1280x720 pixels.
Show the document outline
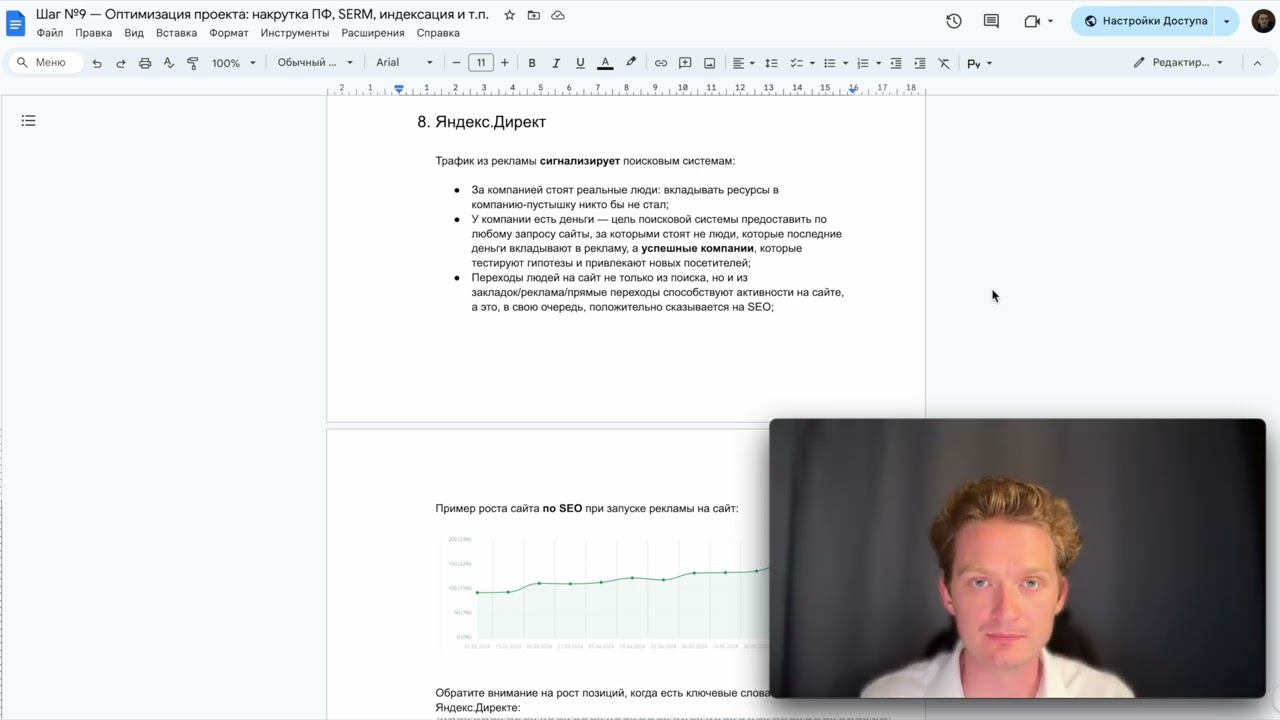pos(28,121)
